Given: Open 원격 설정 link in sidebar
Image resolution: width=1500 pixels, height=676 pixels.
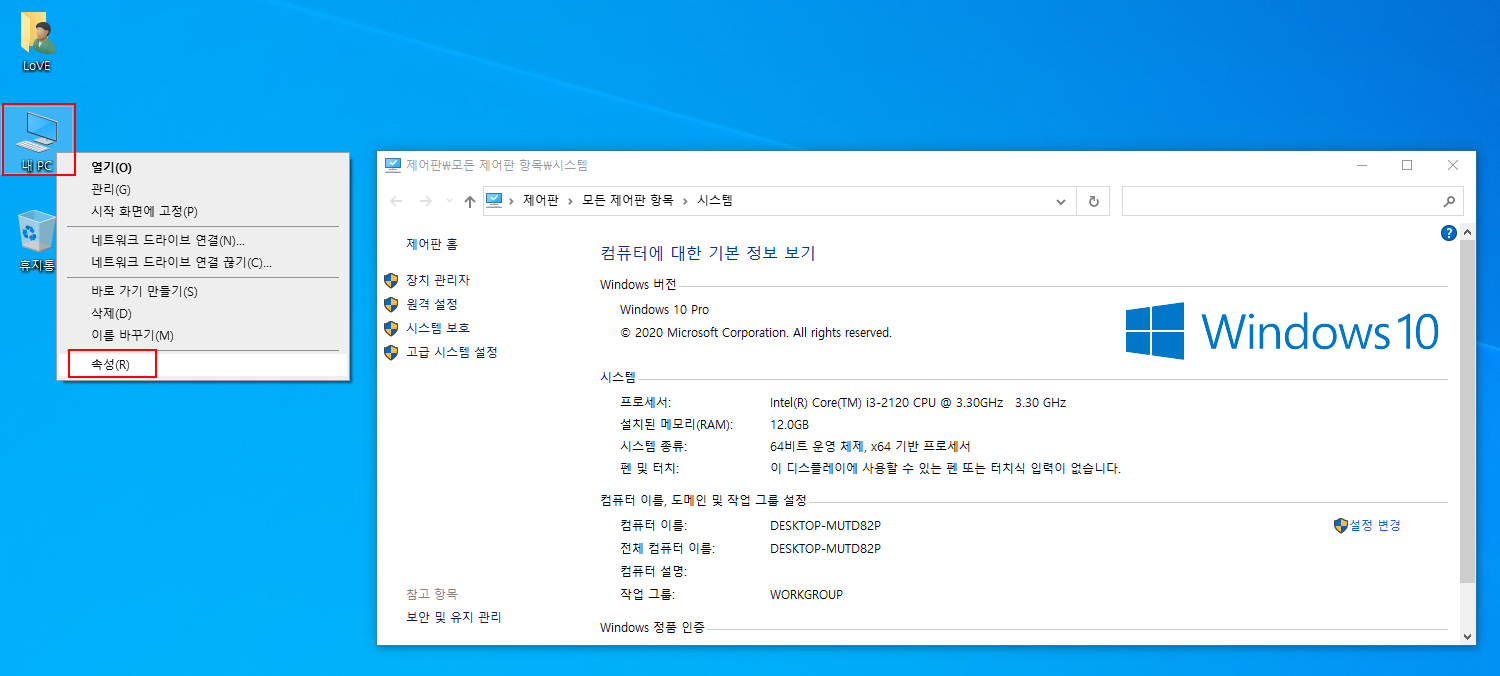Looking at the screenshot, I should click(x=432, y=305).
